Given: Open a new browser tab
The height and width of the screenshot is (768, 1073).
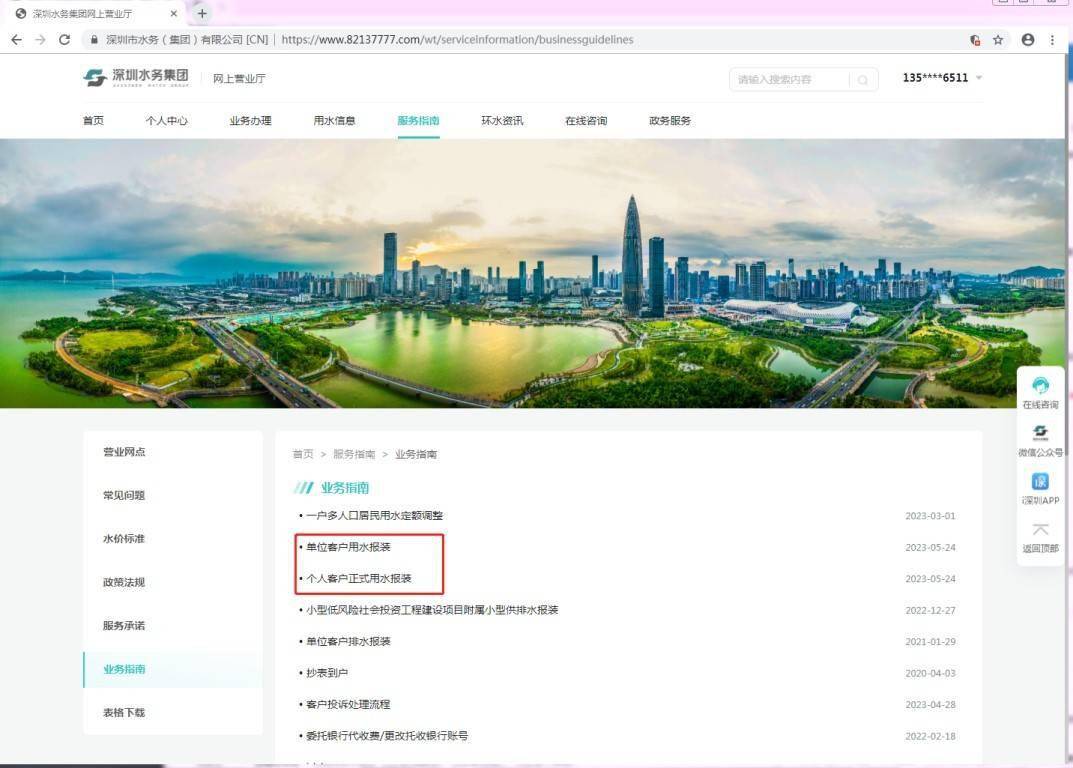Looking at the screenshot, I should 202,13.
